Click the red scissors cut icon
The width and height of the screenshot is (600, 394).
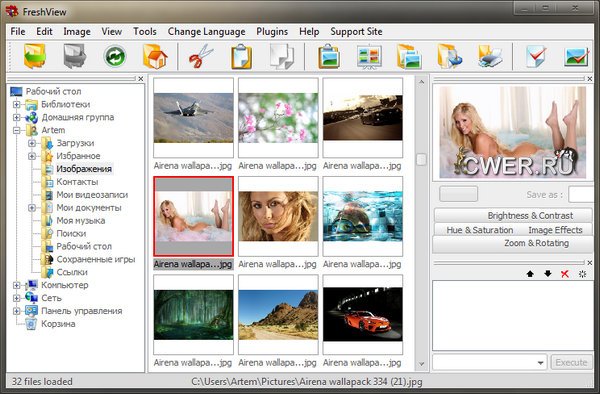[201, 56]
